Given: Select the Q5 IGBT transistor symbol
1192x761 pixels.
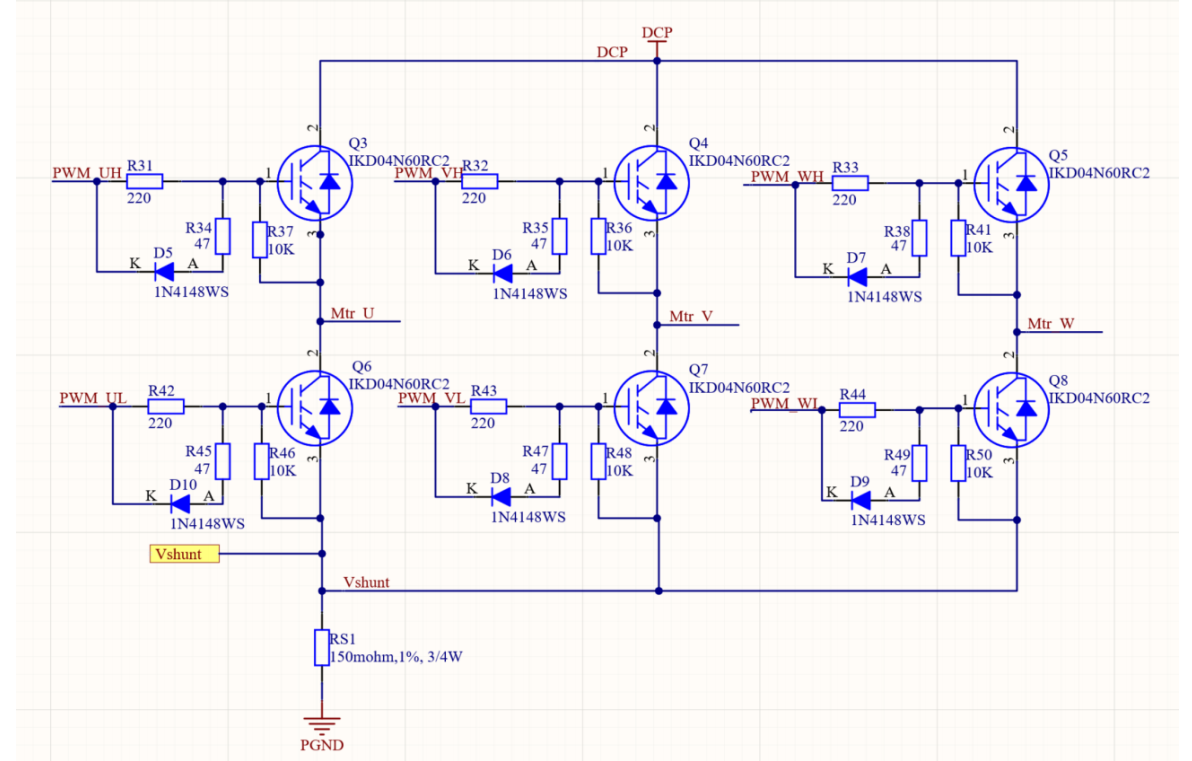Looking at the screenshot, I should 1011,185.
